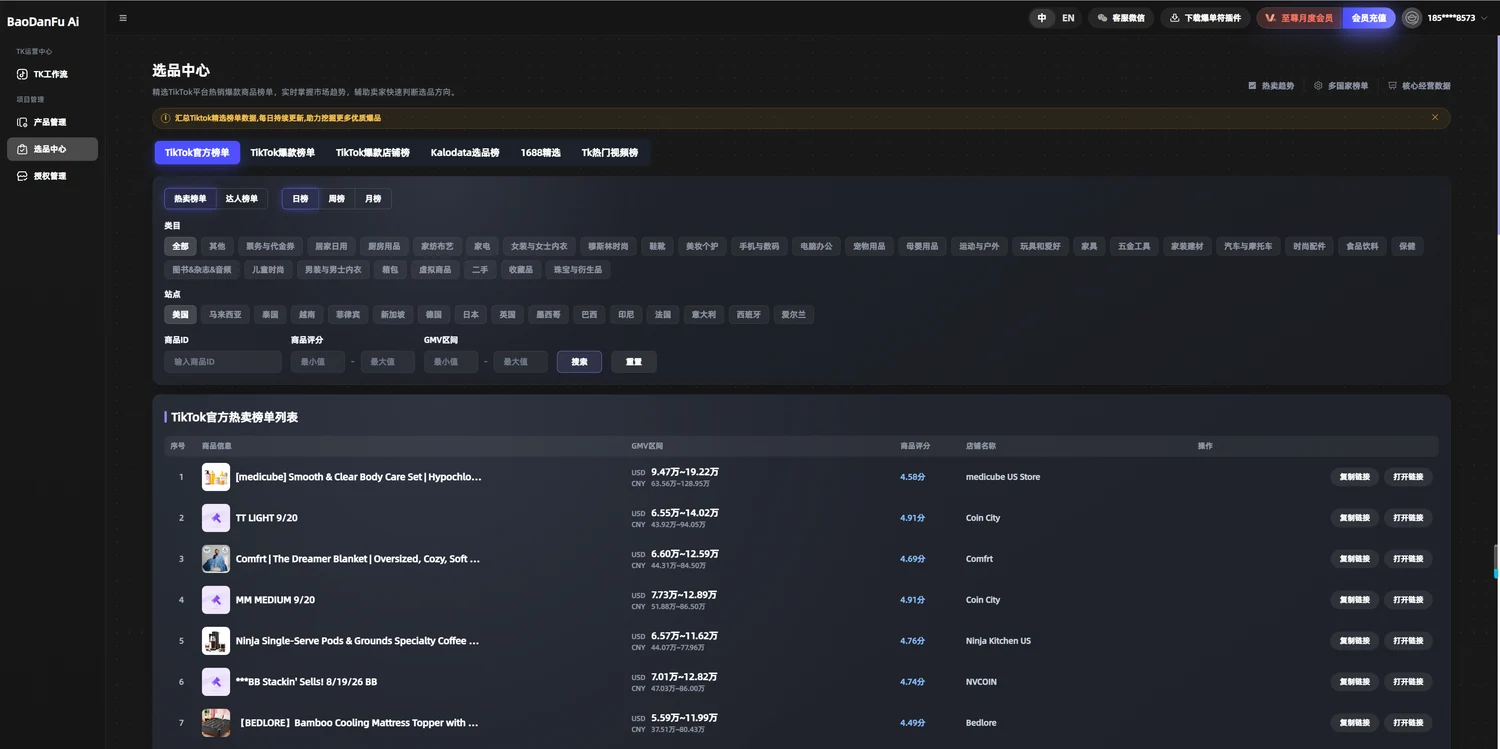
Task: Open the 1688精选 tab
Action: tap(541, 153)
